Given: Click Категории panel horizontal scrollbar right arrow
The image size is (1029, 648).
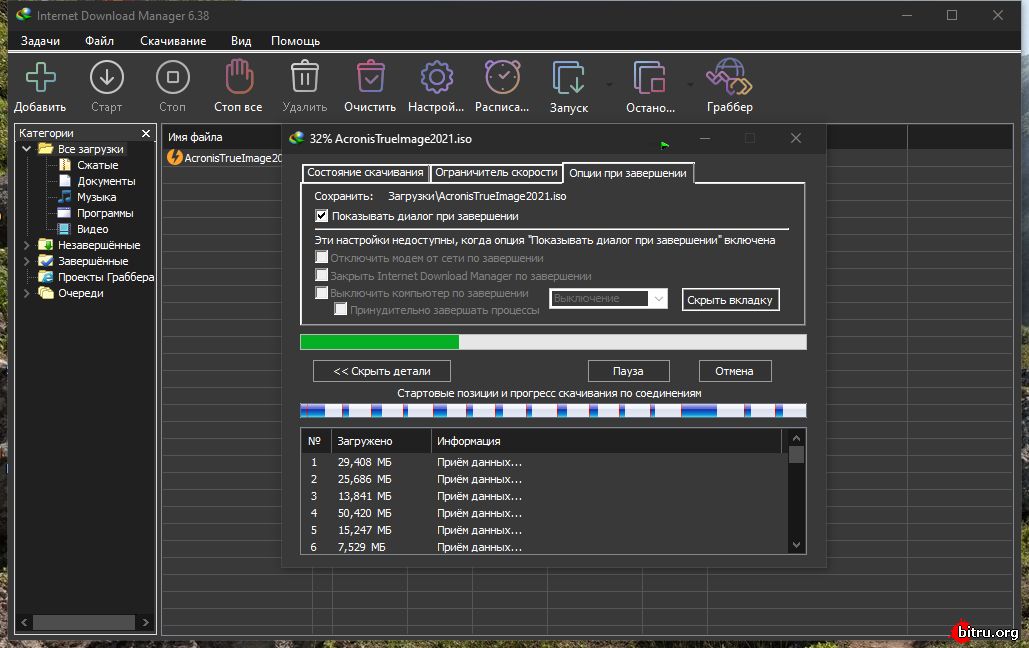Looking at the screenshot, I should pyautogui.click(x=146, y=622).
